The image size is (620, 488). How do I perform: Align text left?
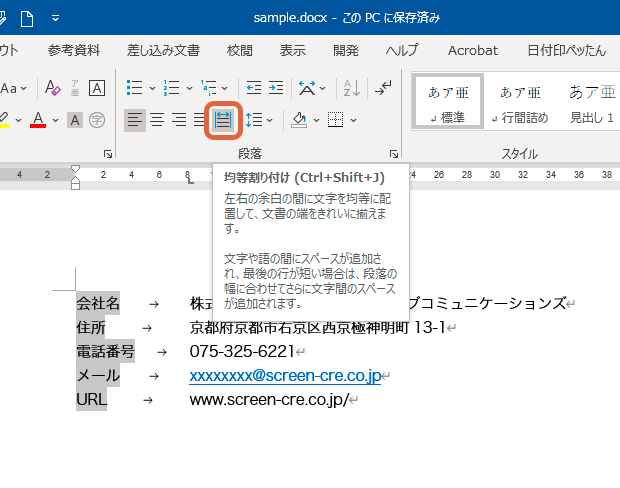click(x=135, y=120)
